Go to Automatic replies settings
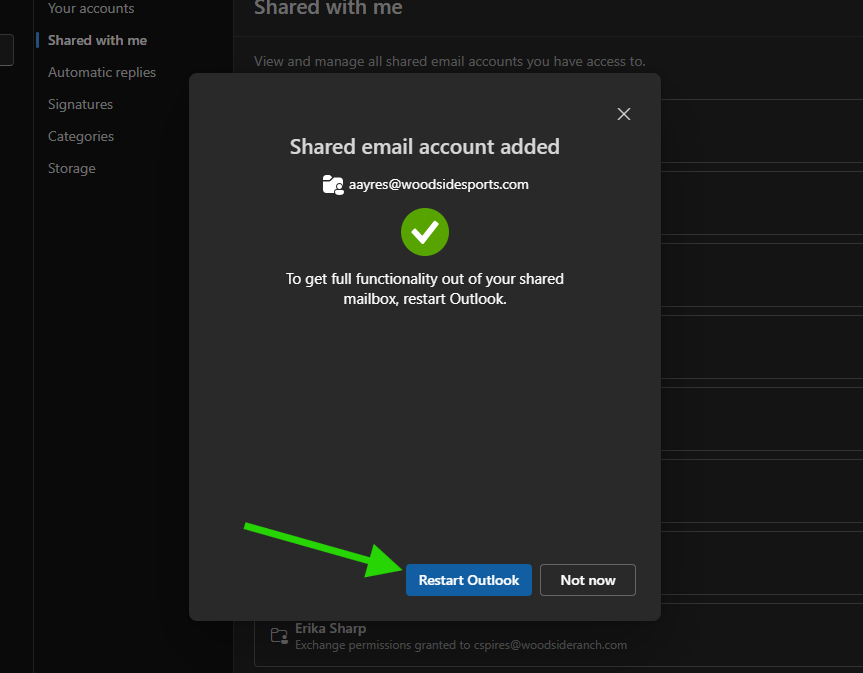Viewport: 863px width, 673px height. (x=102, y=72)
